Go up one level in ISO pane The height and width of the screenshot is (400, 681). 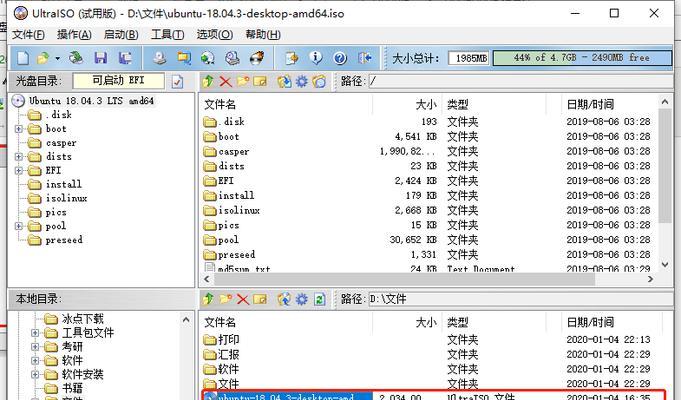tap(208, 81)
